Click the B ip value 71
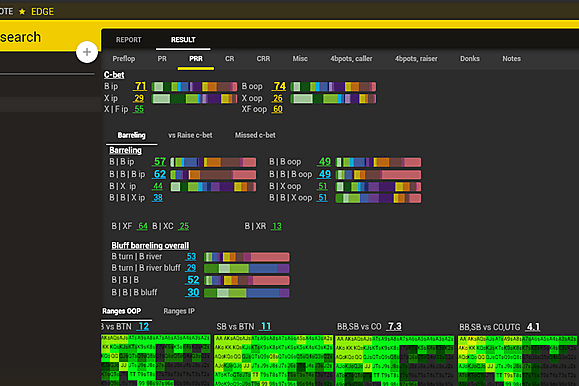Screen dimensions: 579x386 click(140, 86)
